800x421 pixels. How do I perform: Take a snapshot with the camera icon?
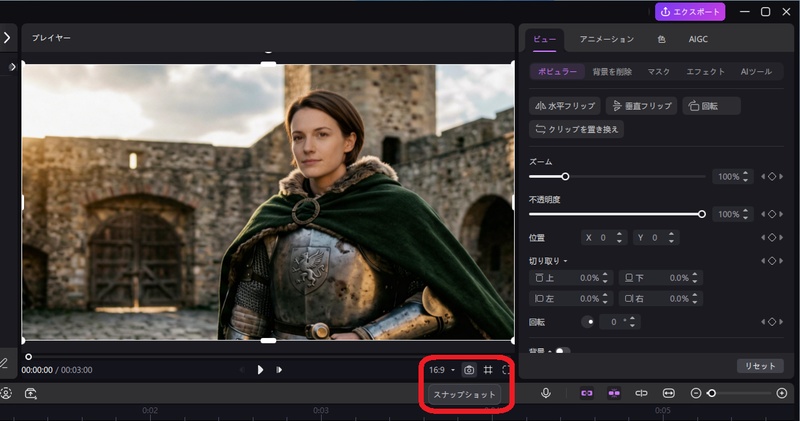(469, 370)
